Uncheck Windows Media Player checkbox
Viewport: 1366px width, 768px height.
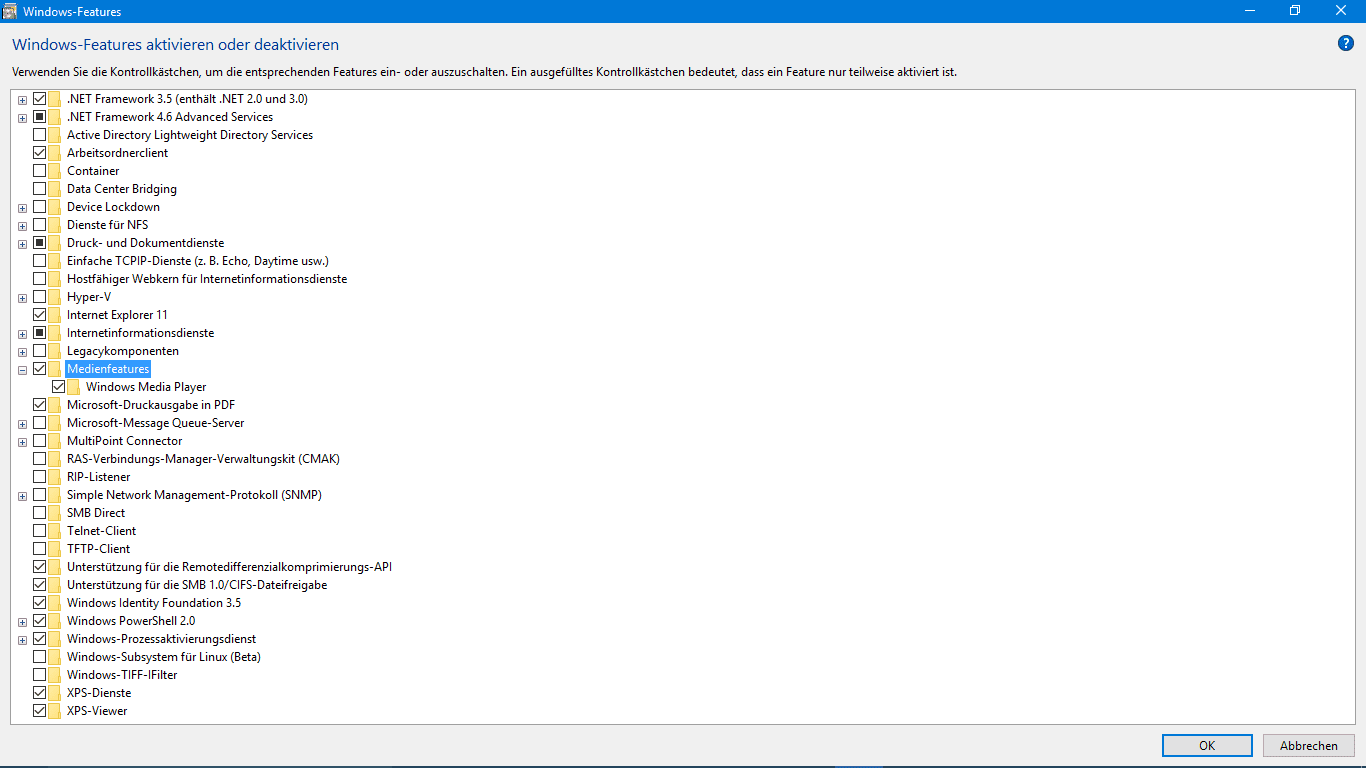(x=59, y=387)
